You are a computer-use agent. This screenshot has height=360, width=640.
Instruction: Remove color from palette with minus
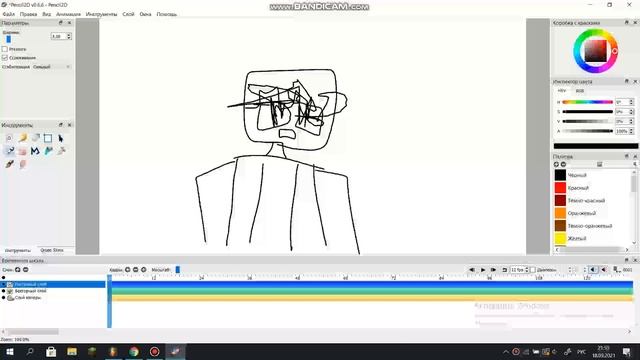tap(563, 164)
